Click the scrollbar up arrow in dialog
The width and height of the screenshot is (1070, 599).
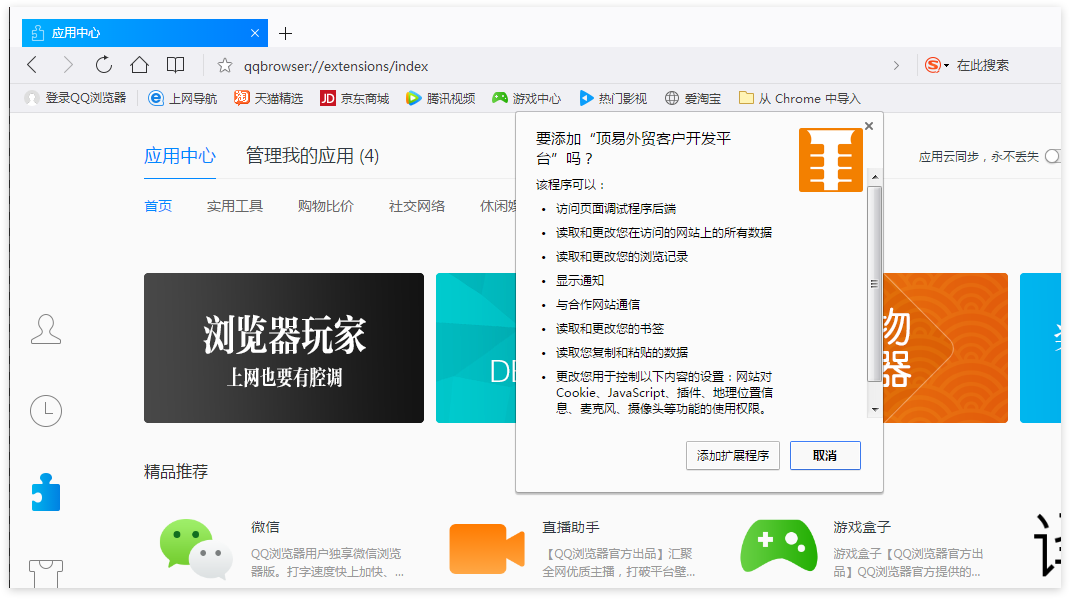874,177
